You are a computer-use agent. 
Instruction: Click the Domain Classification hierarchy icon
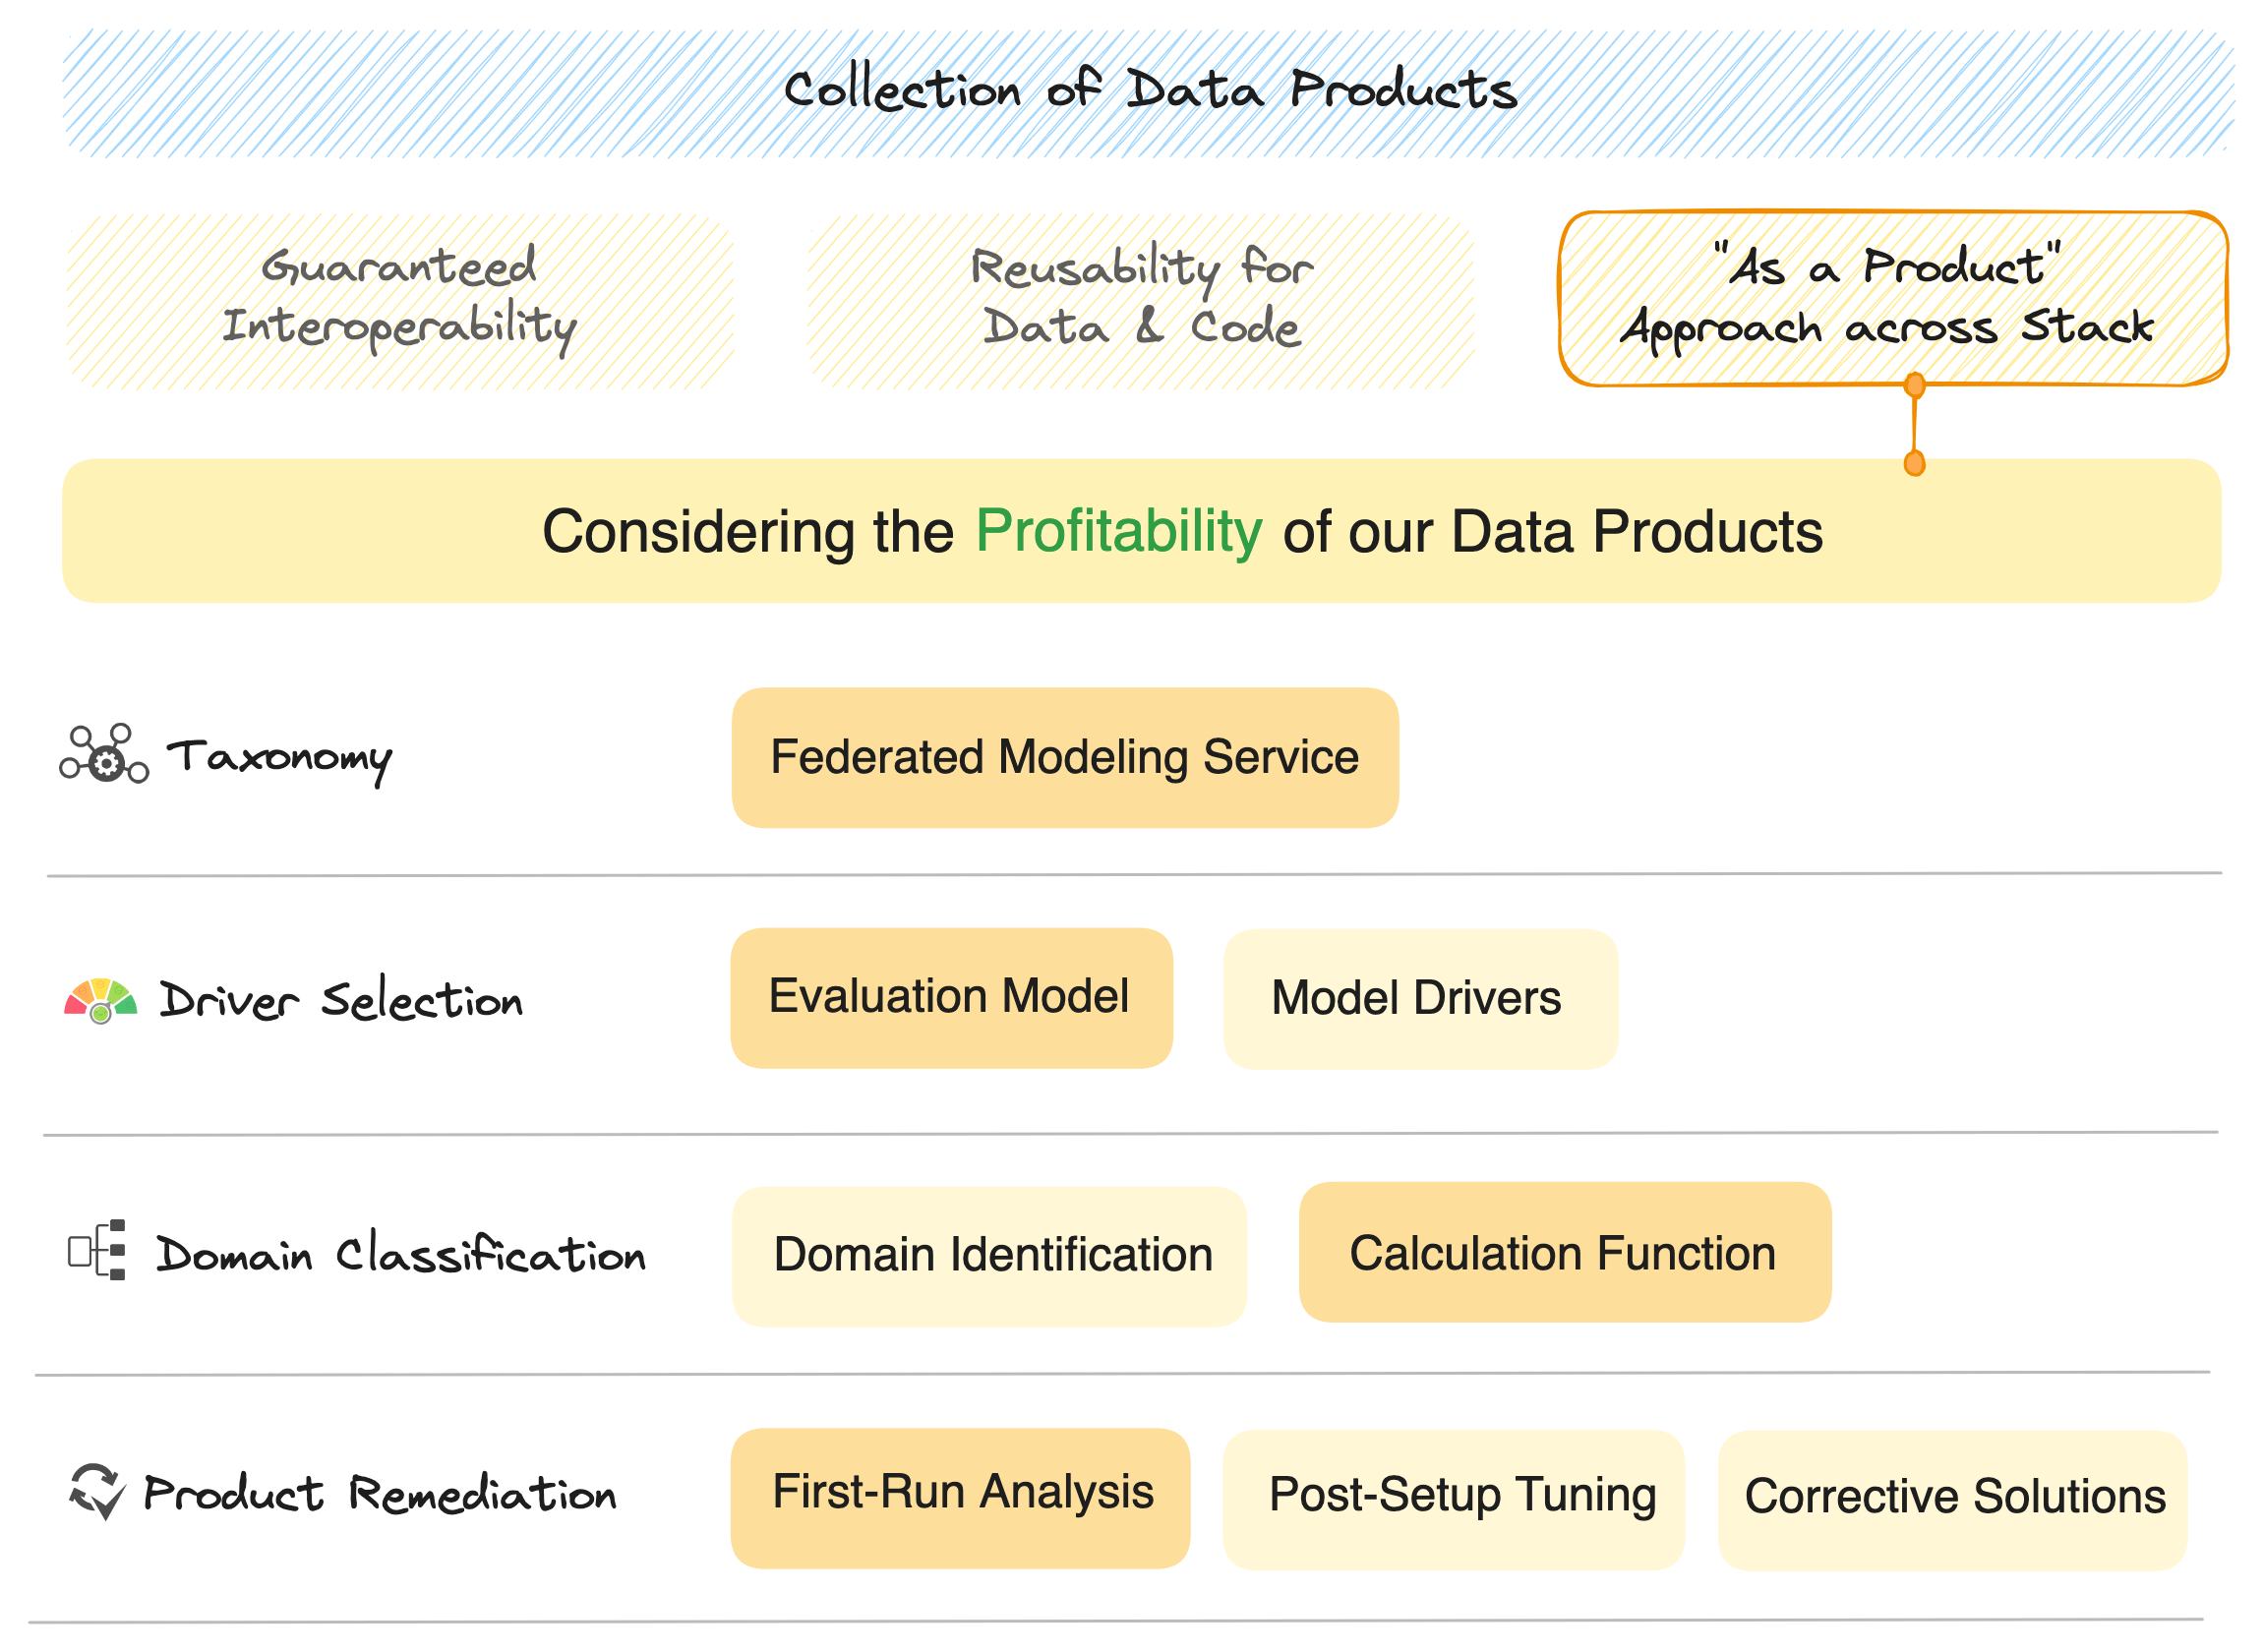97,1250
